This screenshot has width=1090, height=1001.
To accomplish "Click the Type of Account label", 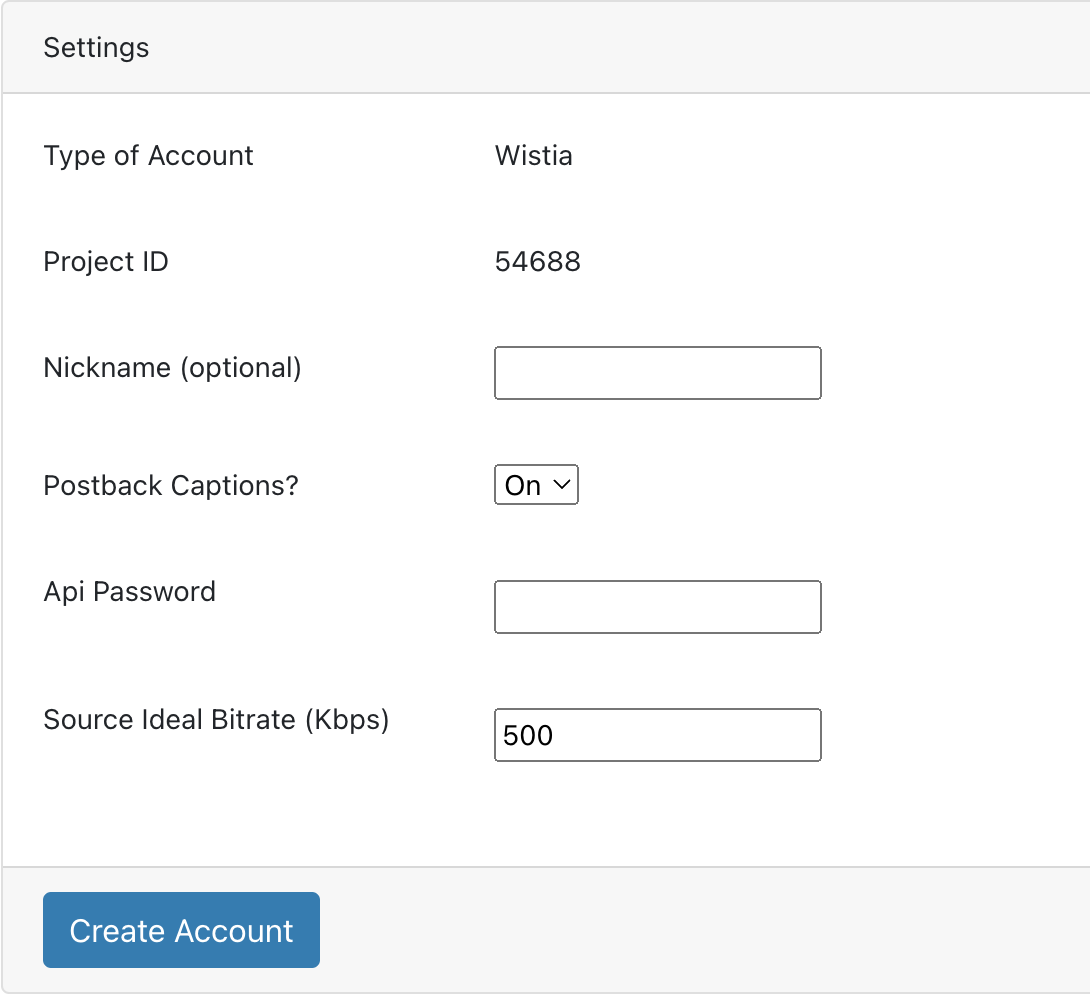I will (x=148, y=156).
